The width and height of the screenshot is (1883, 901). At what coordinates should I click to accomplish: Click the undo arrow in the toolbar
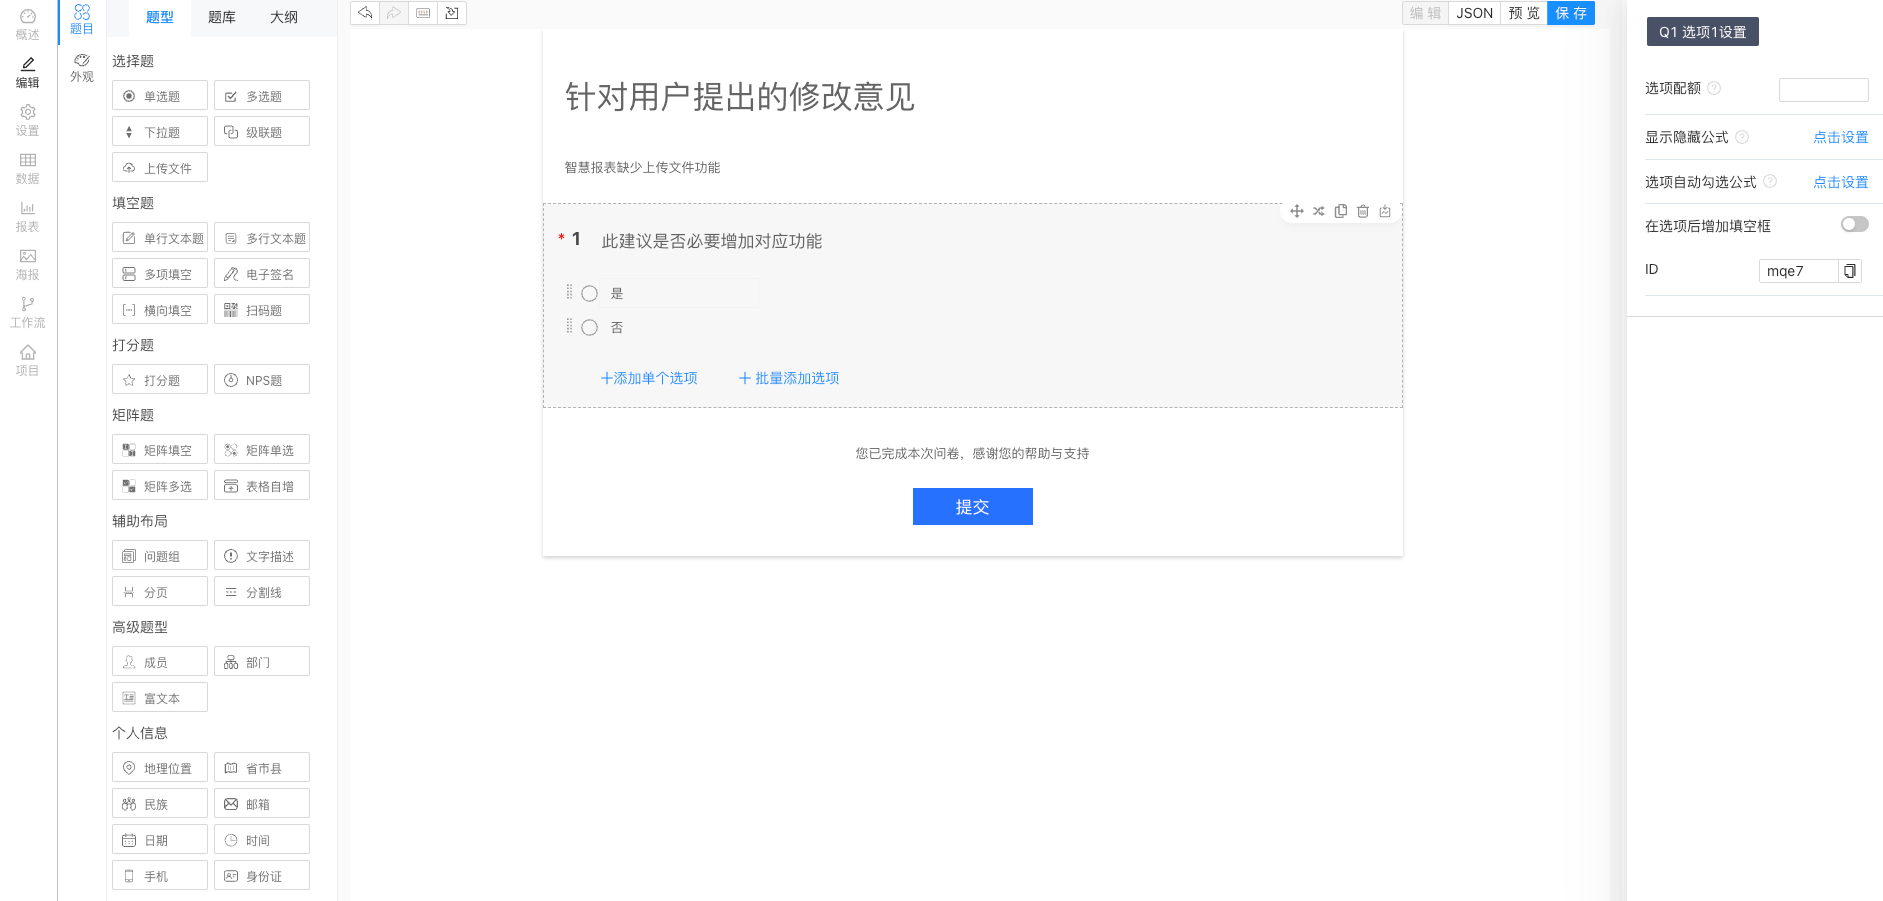(365, 13)
